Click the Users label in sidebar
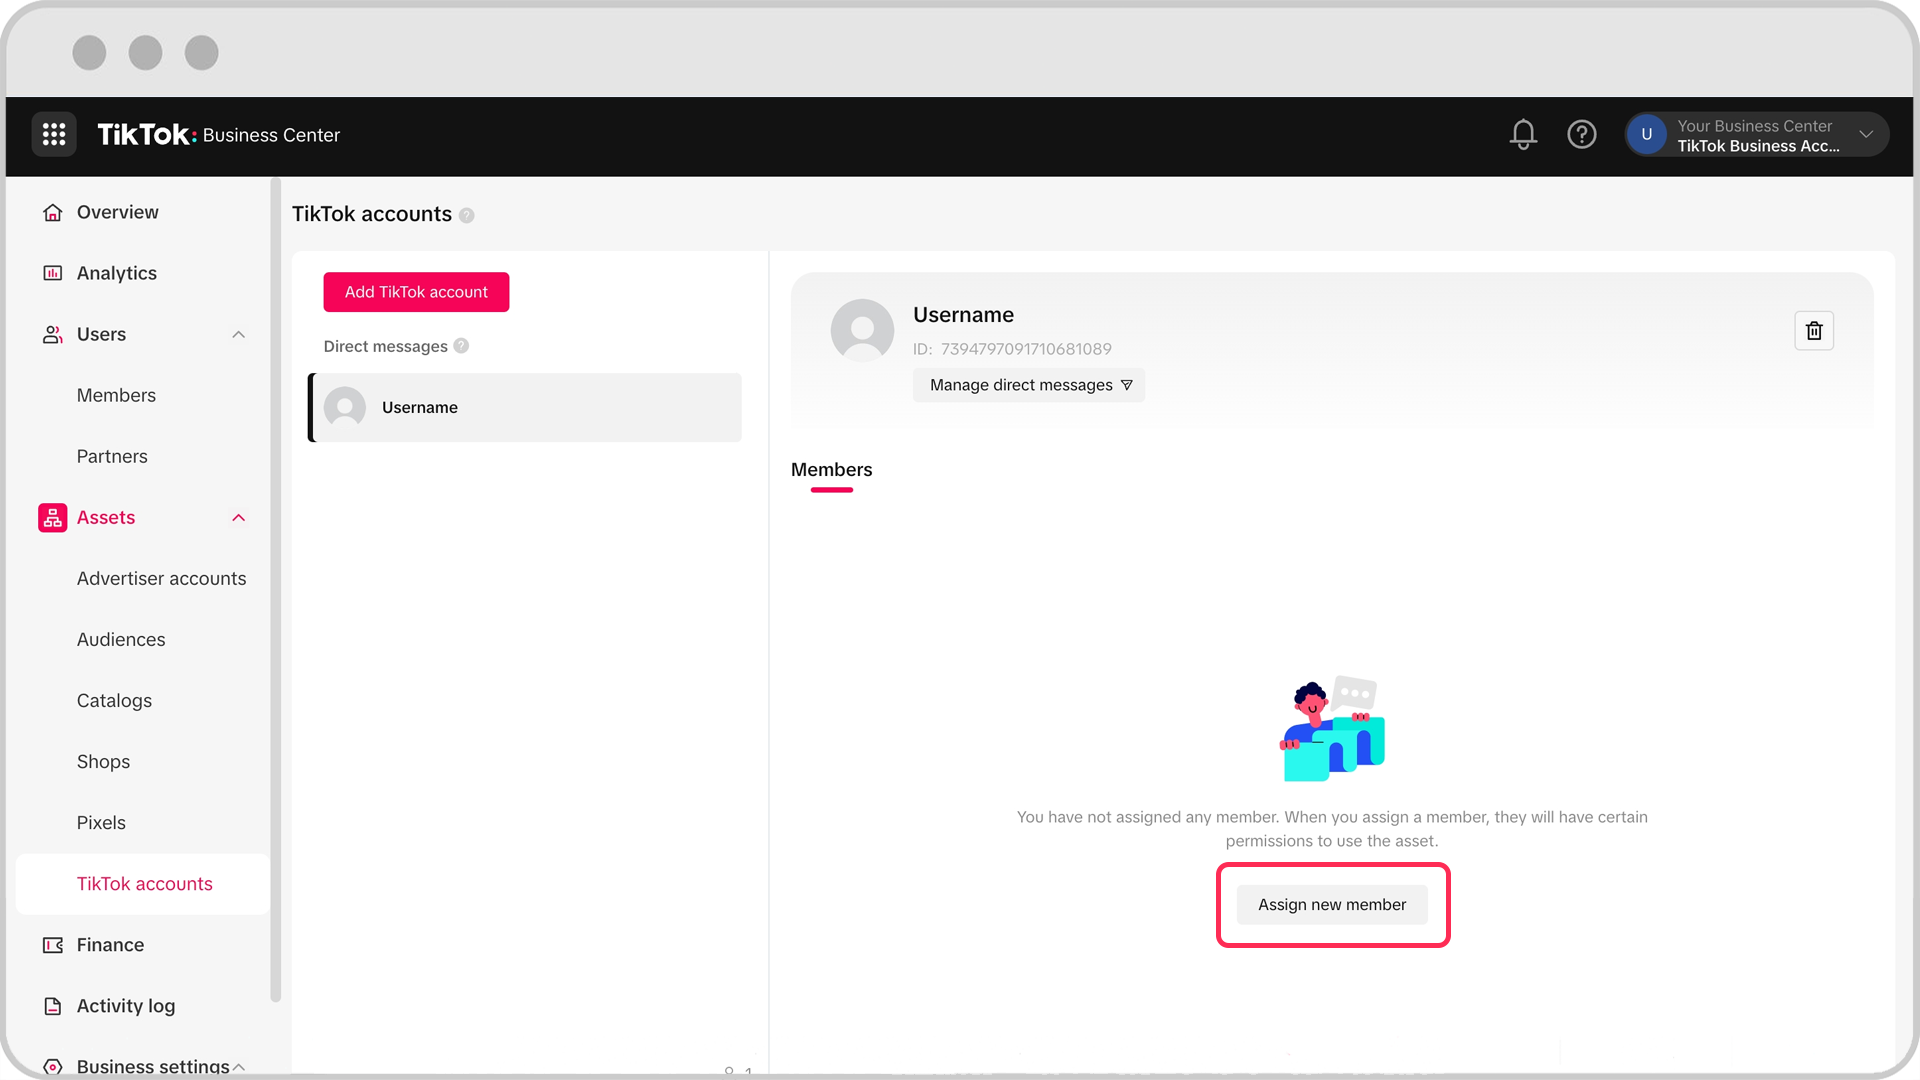 101,334
